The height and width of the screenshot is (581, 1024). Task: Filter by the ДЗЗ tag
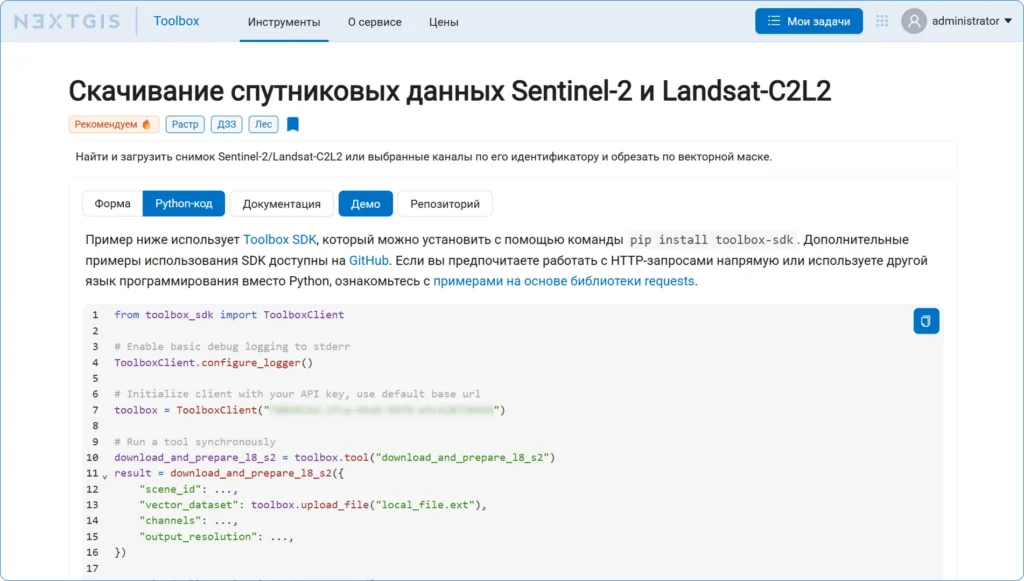(x=227, y=124)
